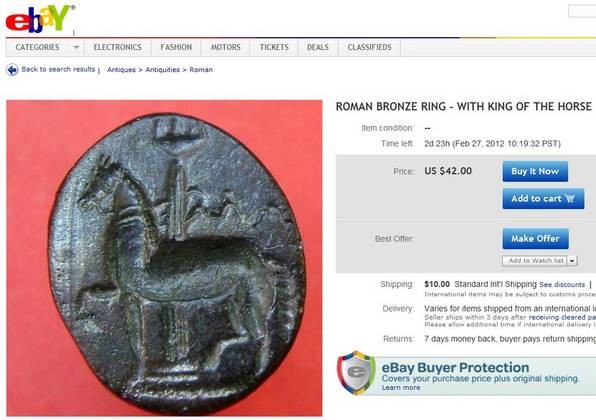596x420 pixels.
Task: Click the eBay logo
Action: (40, 18)
